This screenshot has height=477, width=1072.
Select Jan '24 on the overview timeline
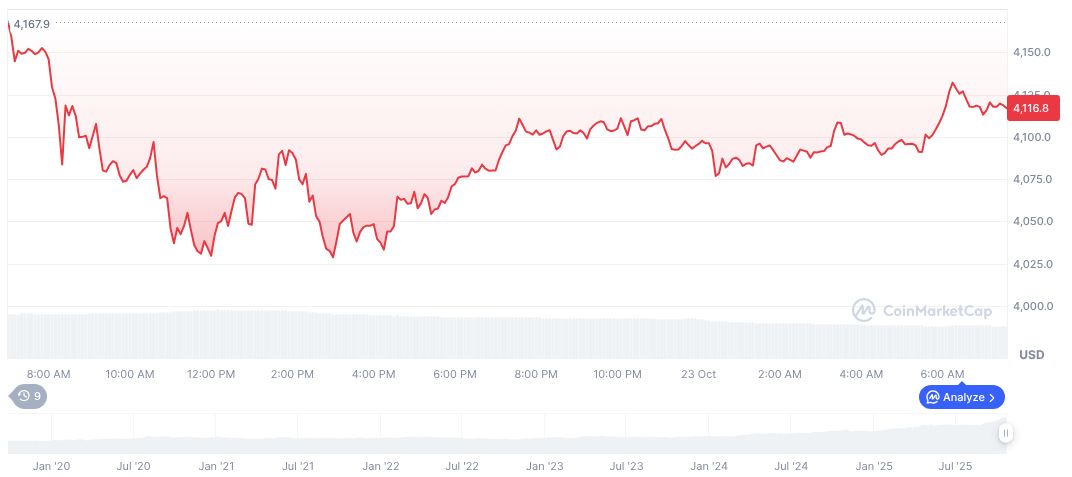(709, 466)
